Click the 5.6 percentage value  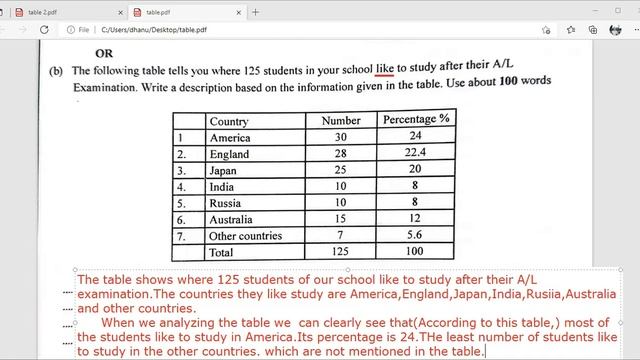(x=414, y=235)
